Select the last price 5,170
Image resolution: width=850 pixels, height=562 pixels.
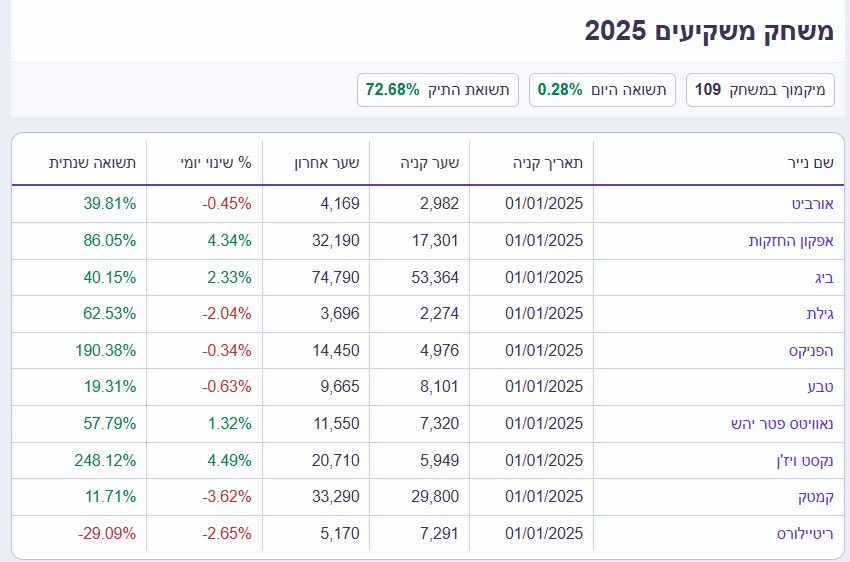pos(340,534)
